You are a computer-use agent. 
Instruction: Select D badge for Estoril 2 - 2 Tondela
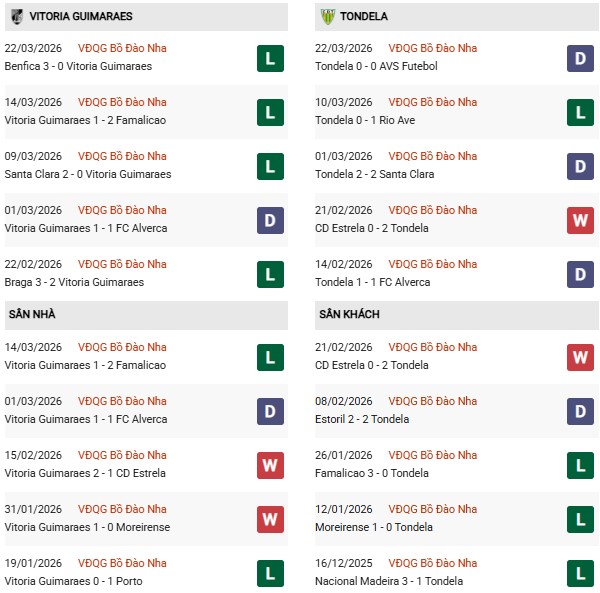pos(581,411)
